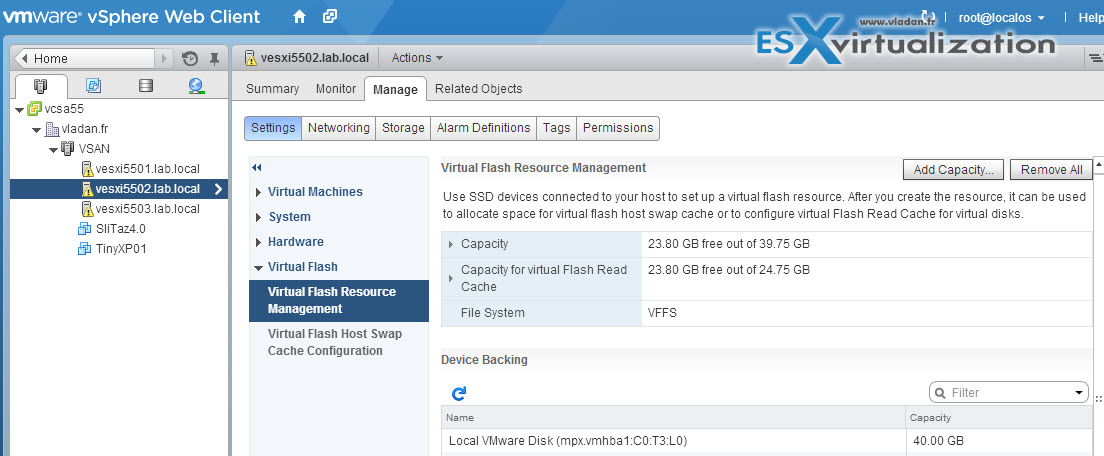
Task: Collapse the vladan.fr datacenter node
Action: point(37,129)
